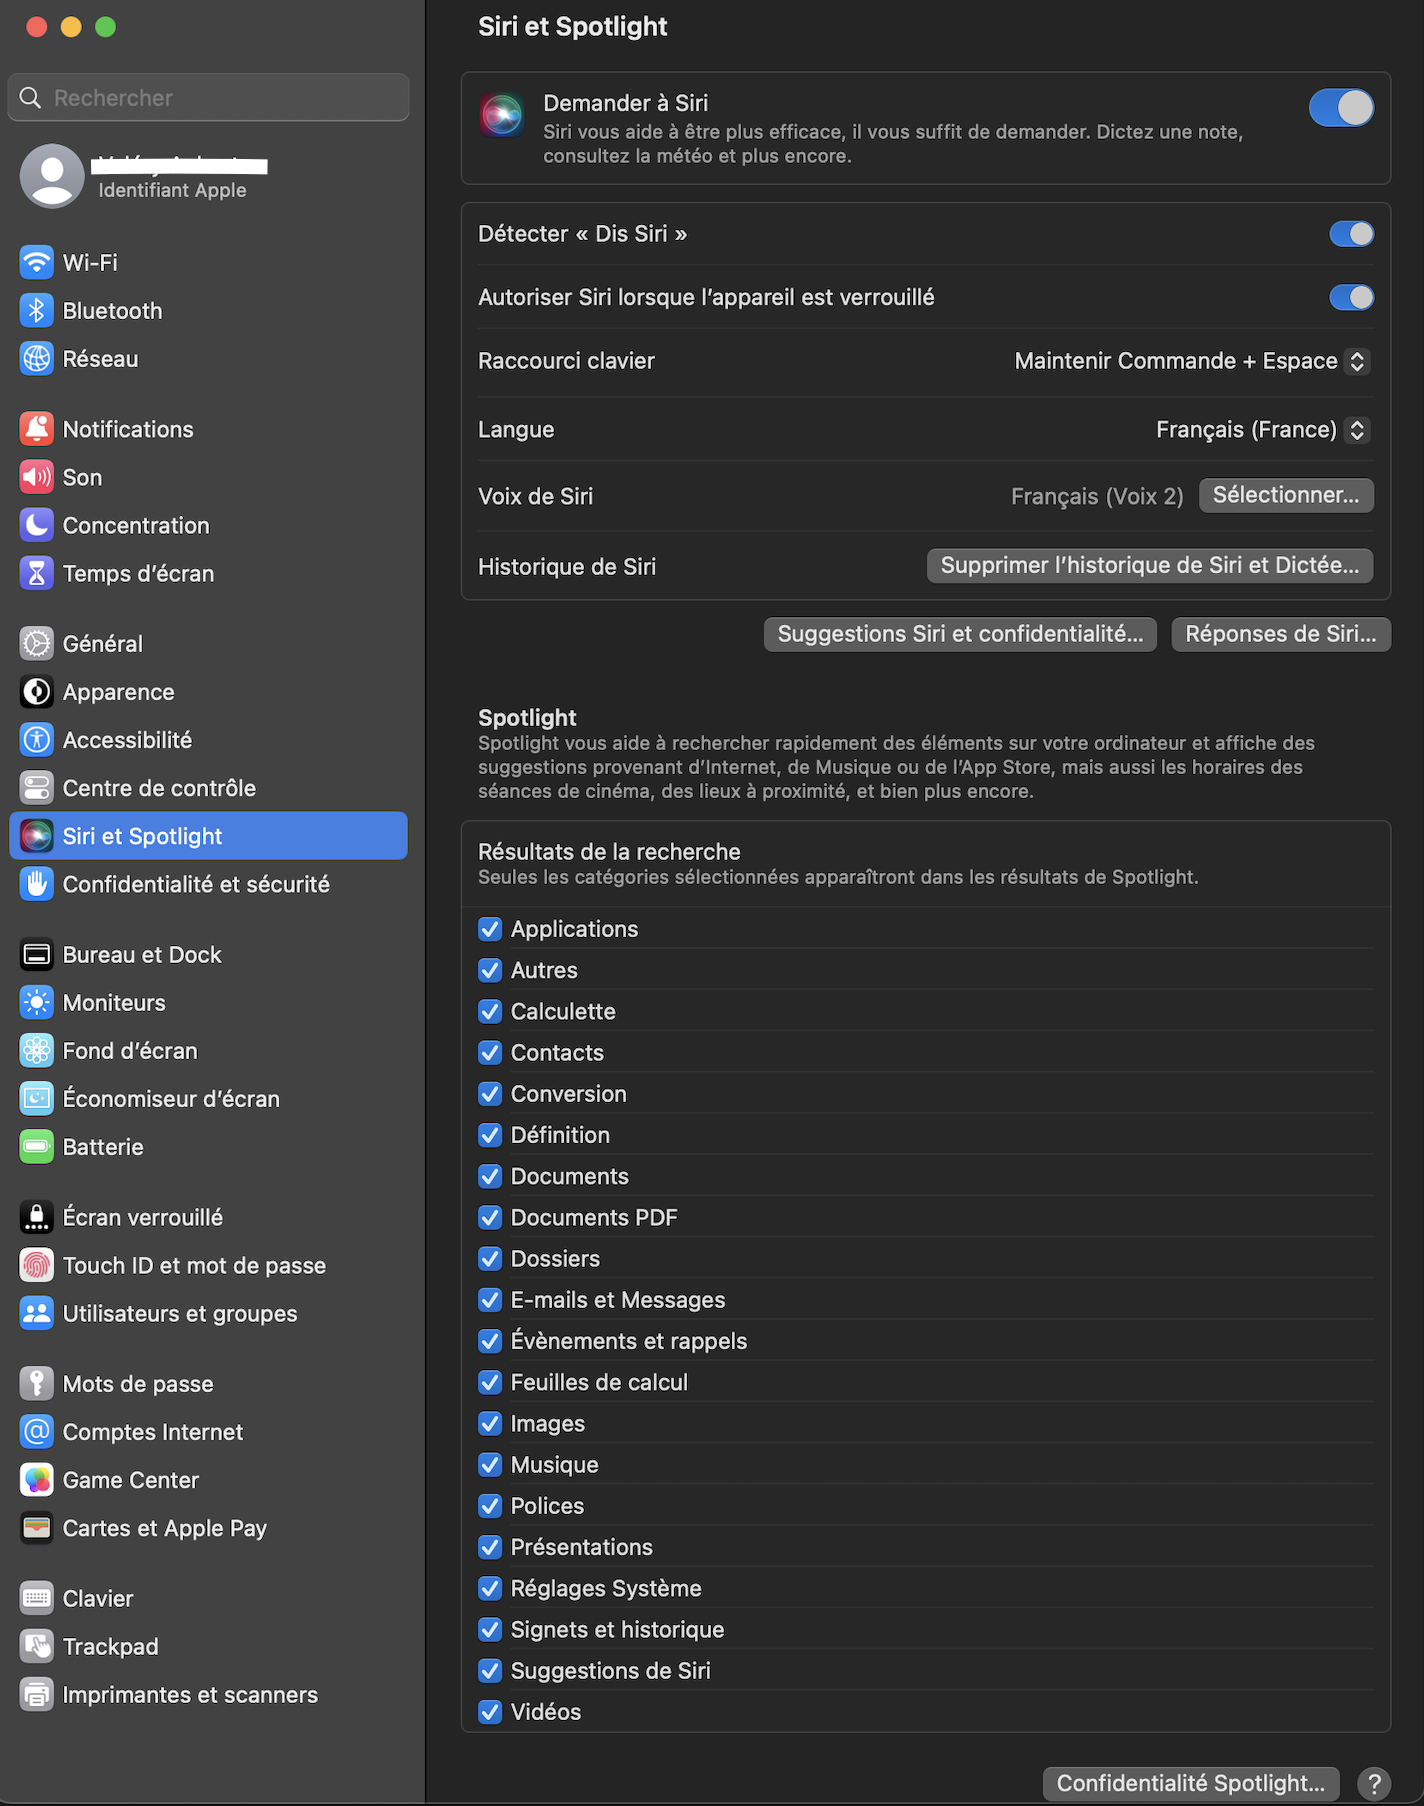This screenshot has height=1806, width=1424.
Task: Open the Comptes Internet @ icon
Action: click(x=37, y=1432)
